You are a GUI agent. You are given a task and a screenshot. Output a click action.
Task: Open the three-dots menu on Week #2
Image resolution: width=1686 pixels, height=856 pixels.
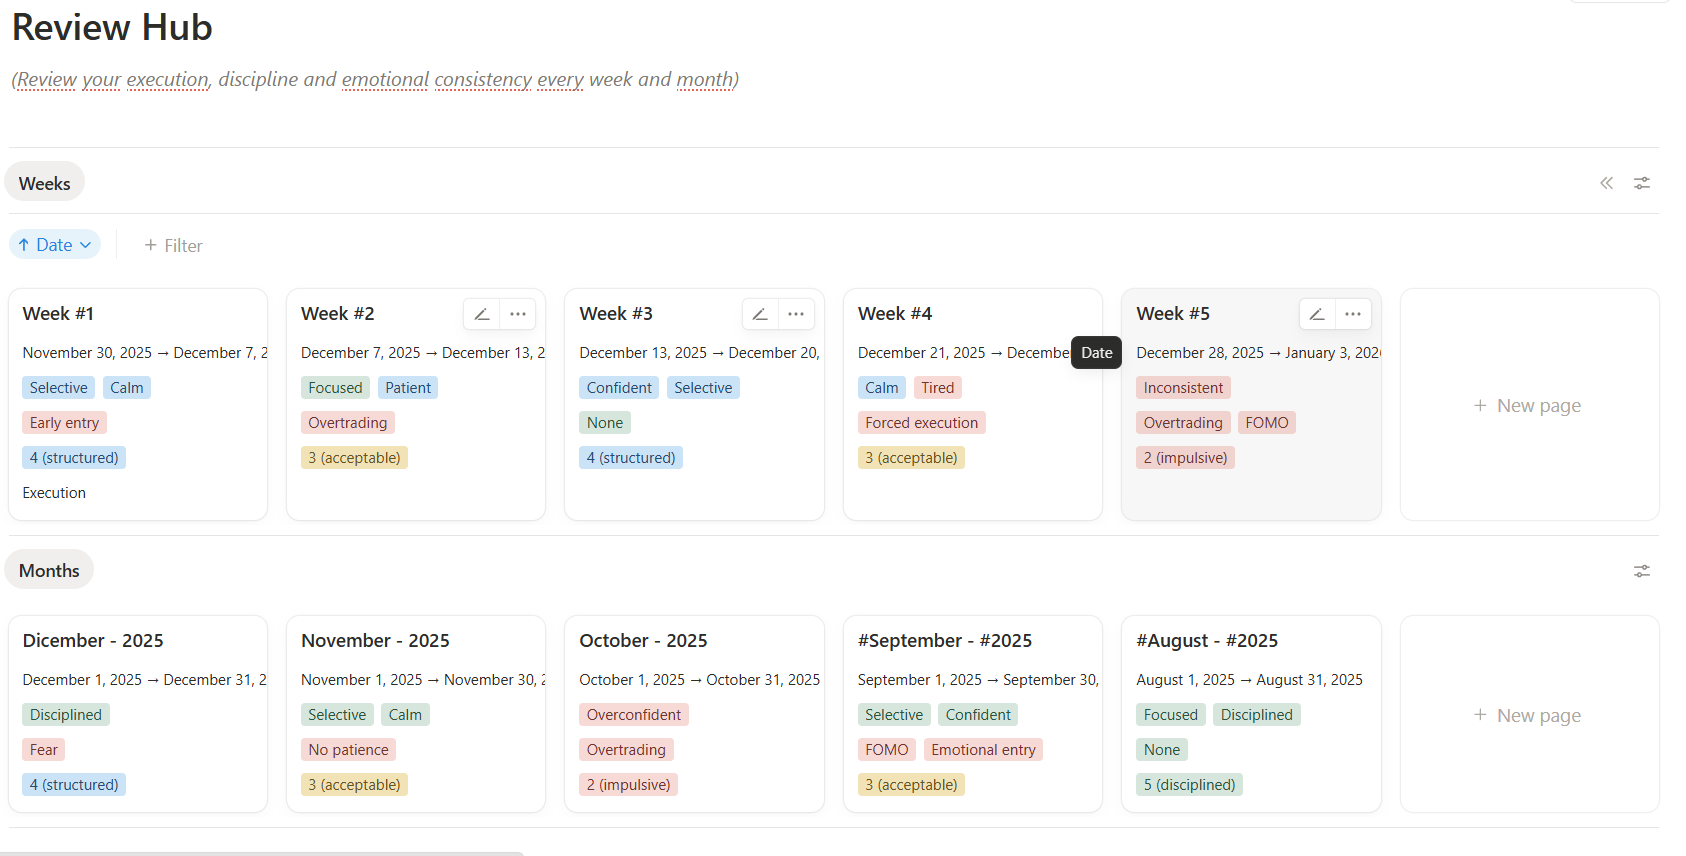pyautogui.click(x=517, y=314)
